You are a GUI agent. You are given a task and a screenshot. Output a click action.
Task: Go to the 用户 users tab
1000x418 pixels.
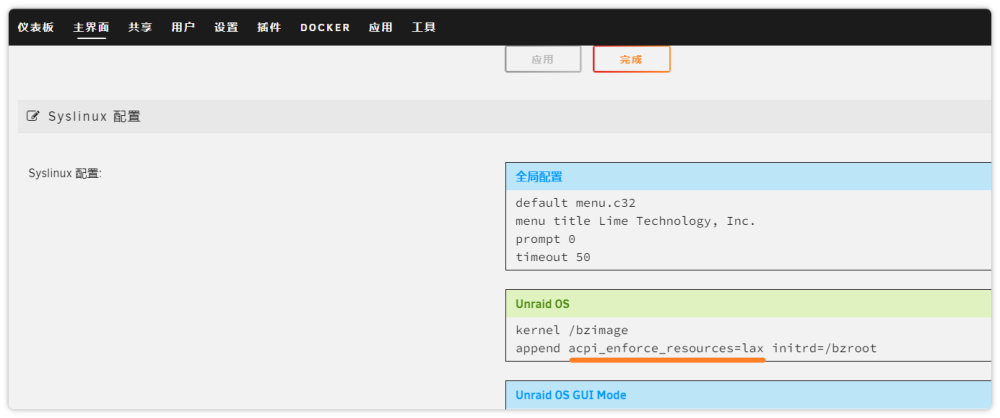(183, 27)
